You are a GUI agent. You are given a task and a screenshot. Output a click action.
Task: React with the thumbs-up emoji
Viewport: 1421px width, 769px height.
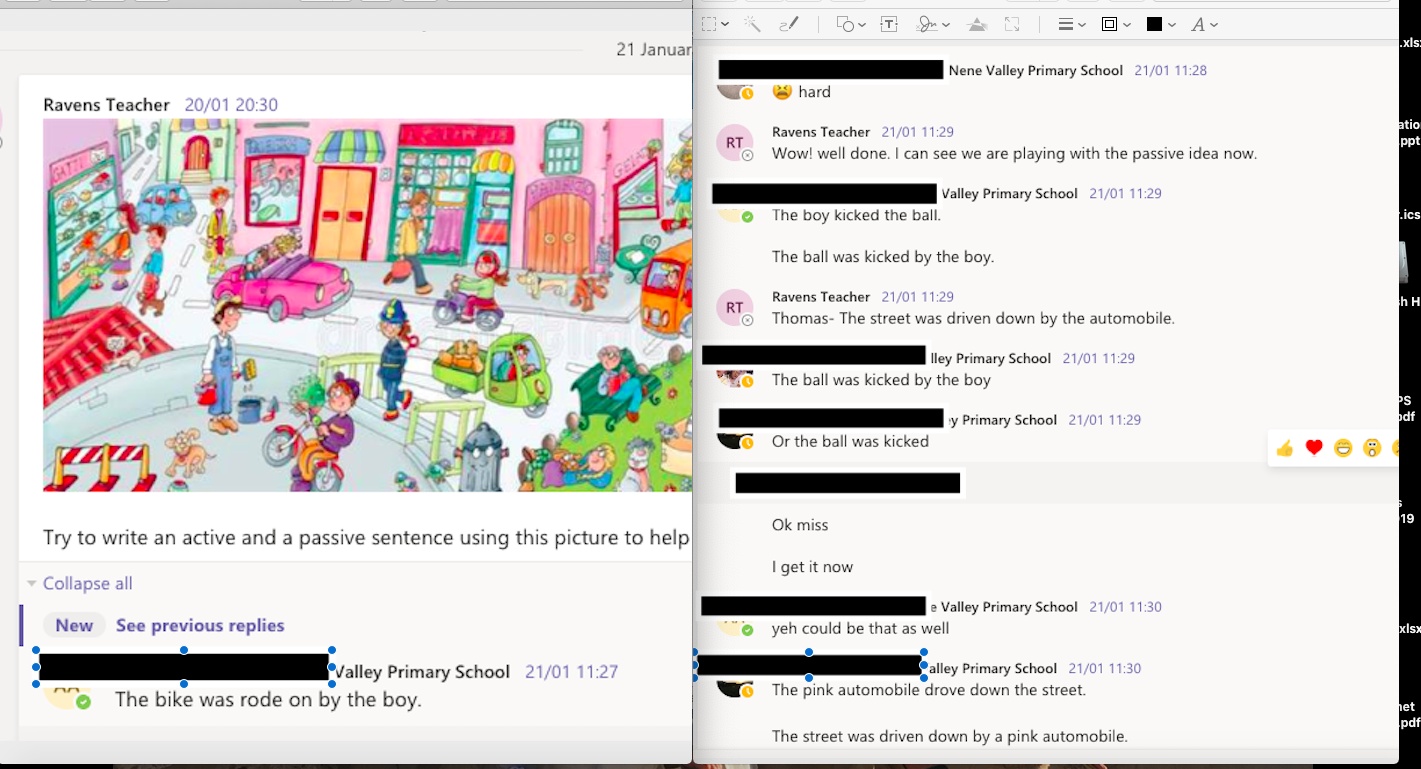coord(1285,448)
